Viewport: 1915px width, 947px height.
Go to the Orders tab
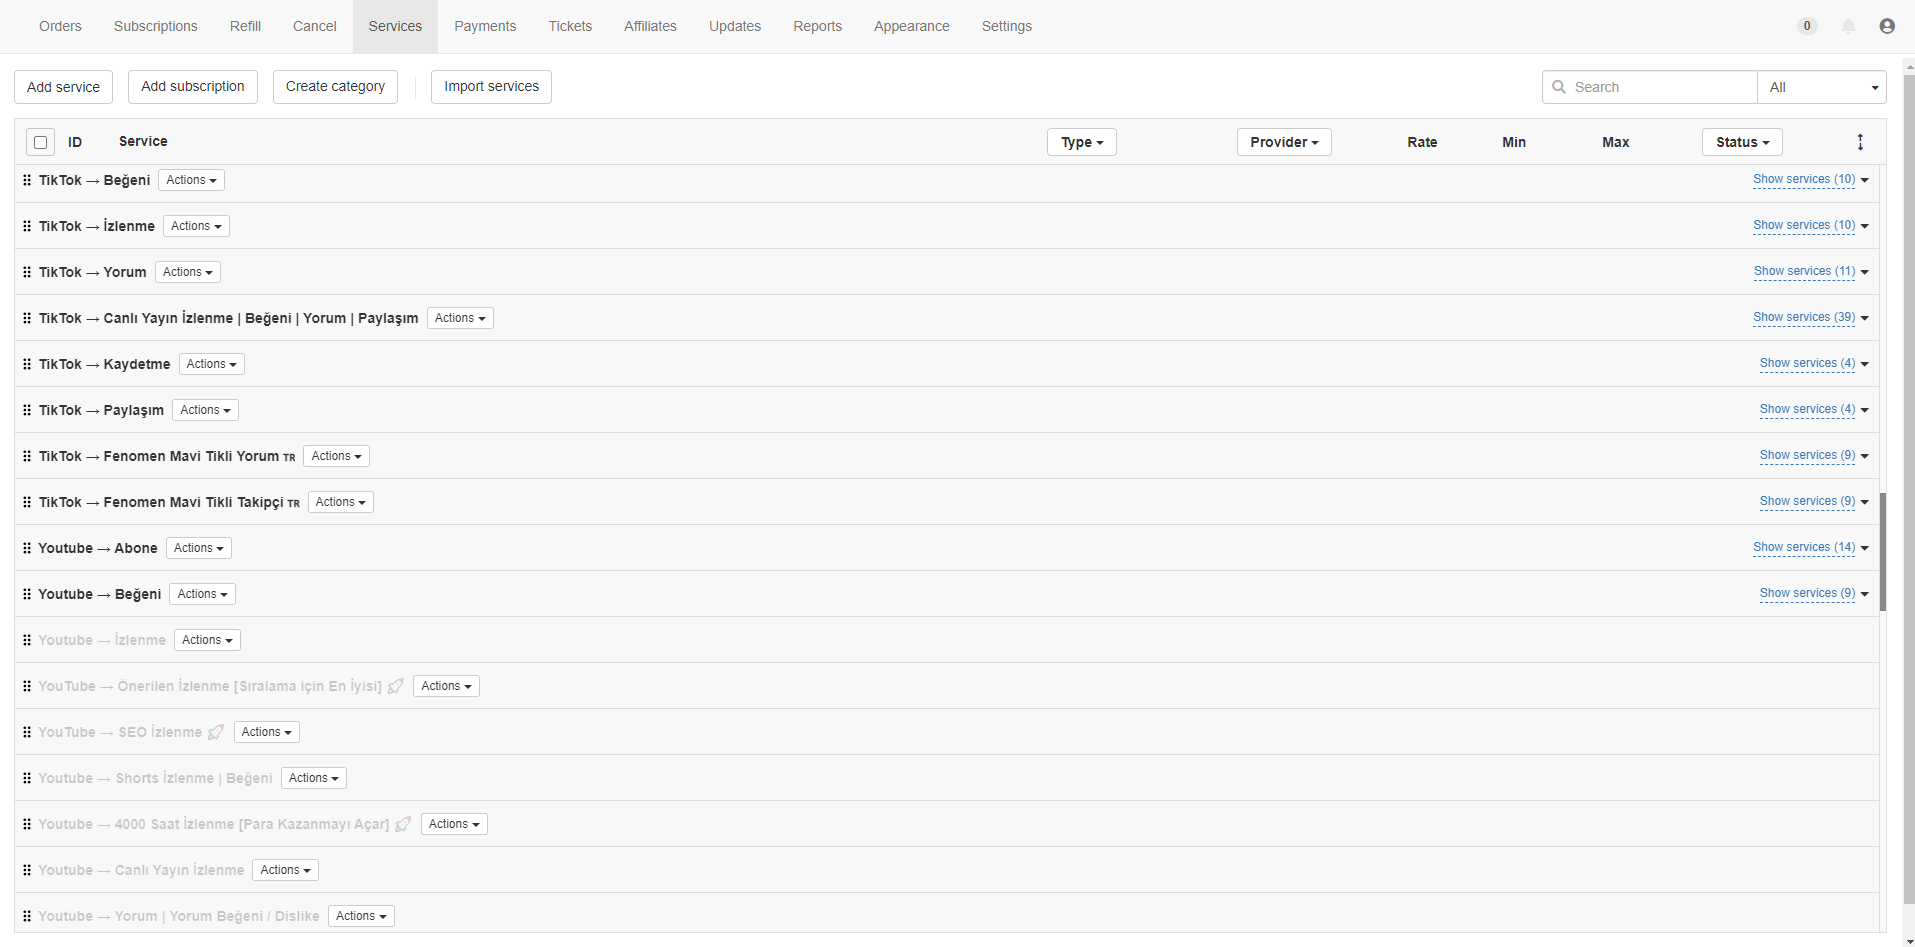coord(60,26)
